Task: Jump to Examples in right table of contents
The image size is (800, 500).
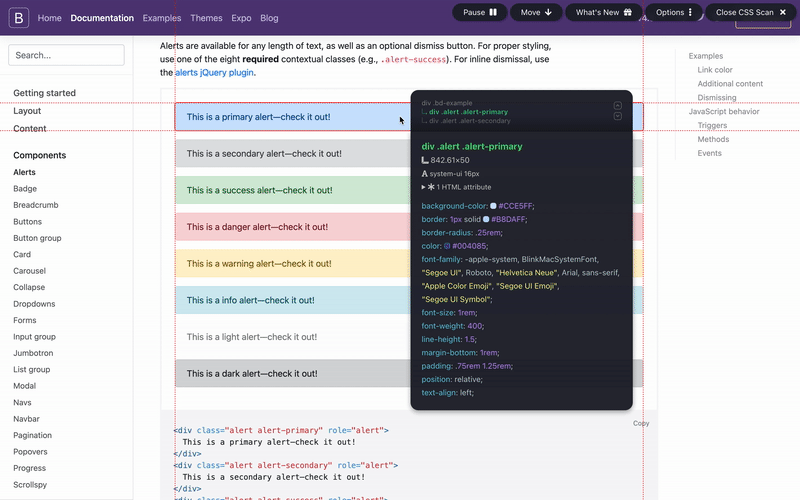Action: [x=706, y=56]
